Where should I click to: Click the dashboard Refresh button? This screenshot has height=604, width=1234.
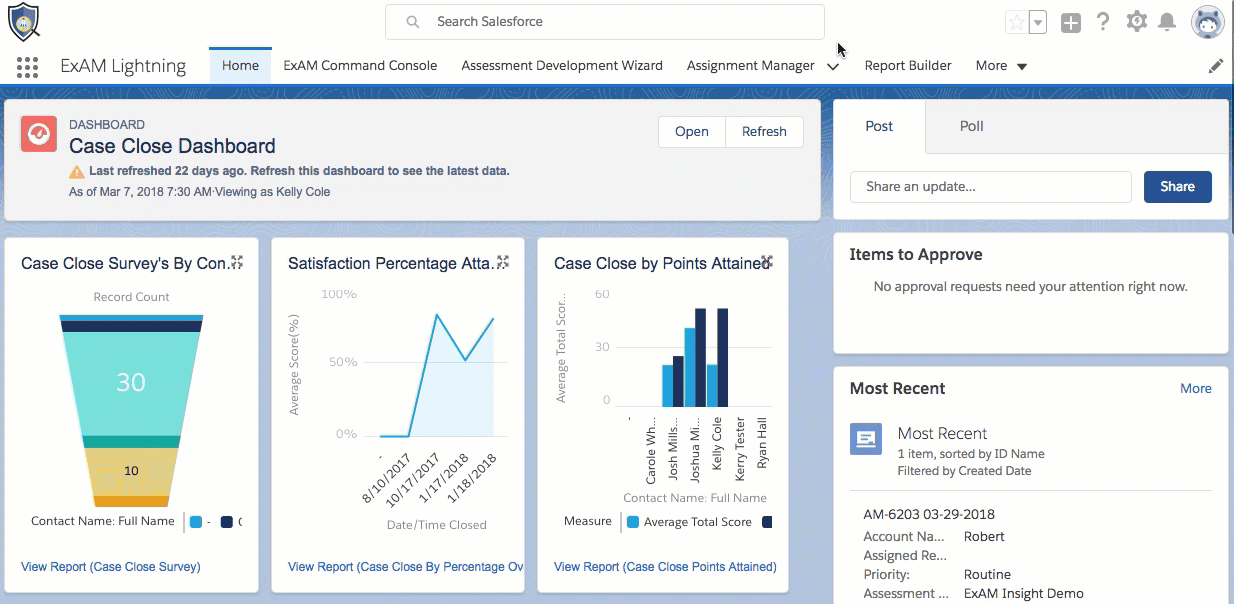pyautogui.click(x=764, y=131)
